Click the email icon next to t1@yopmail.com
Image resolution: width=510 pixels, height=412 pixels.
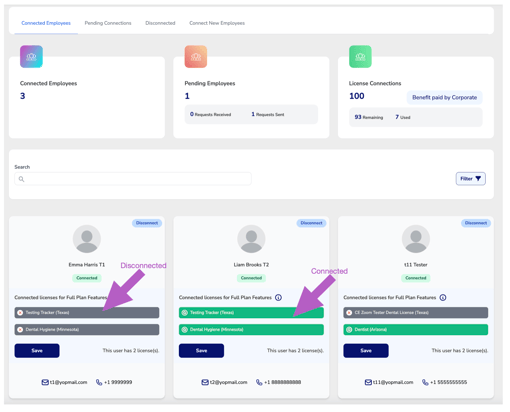point(45,382)
